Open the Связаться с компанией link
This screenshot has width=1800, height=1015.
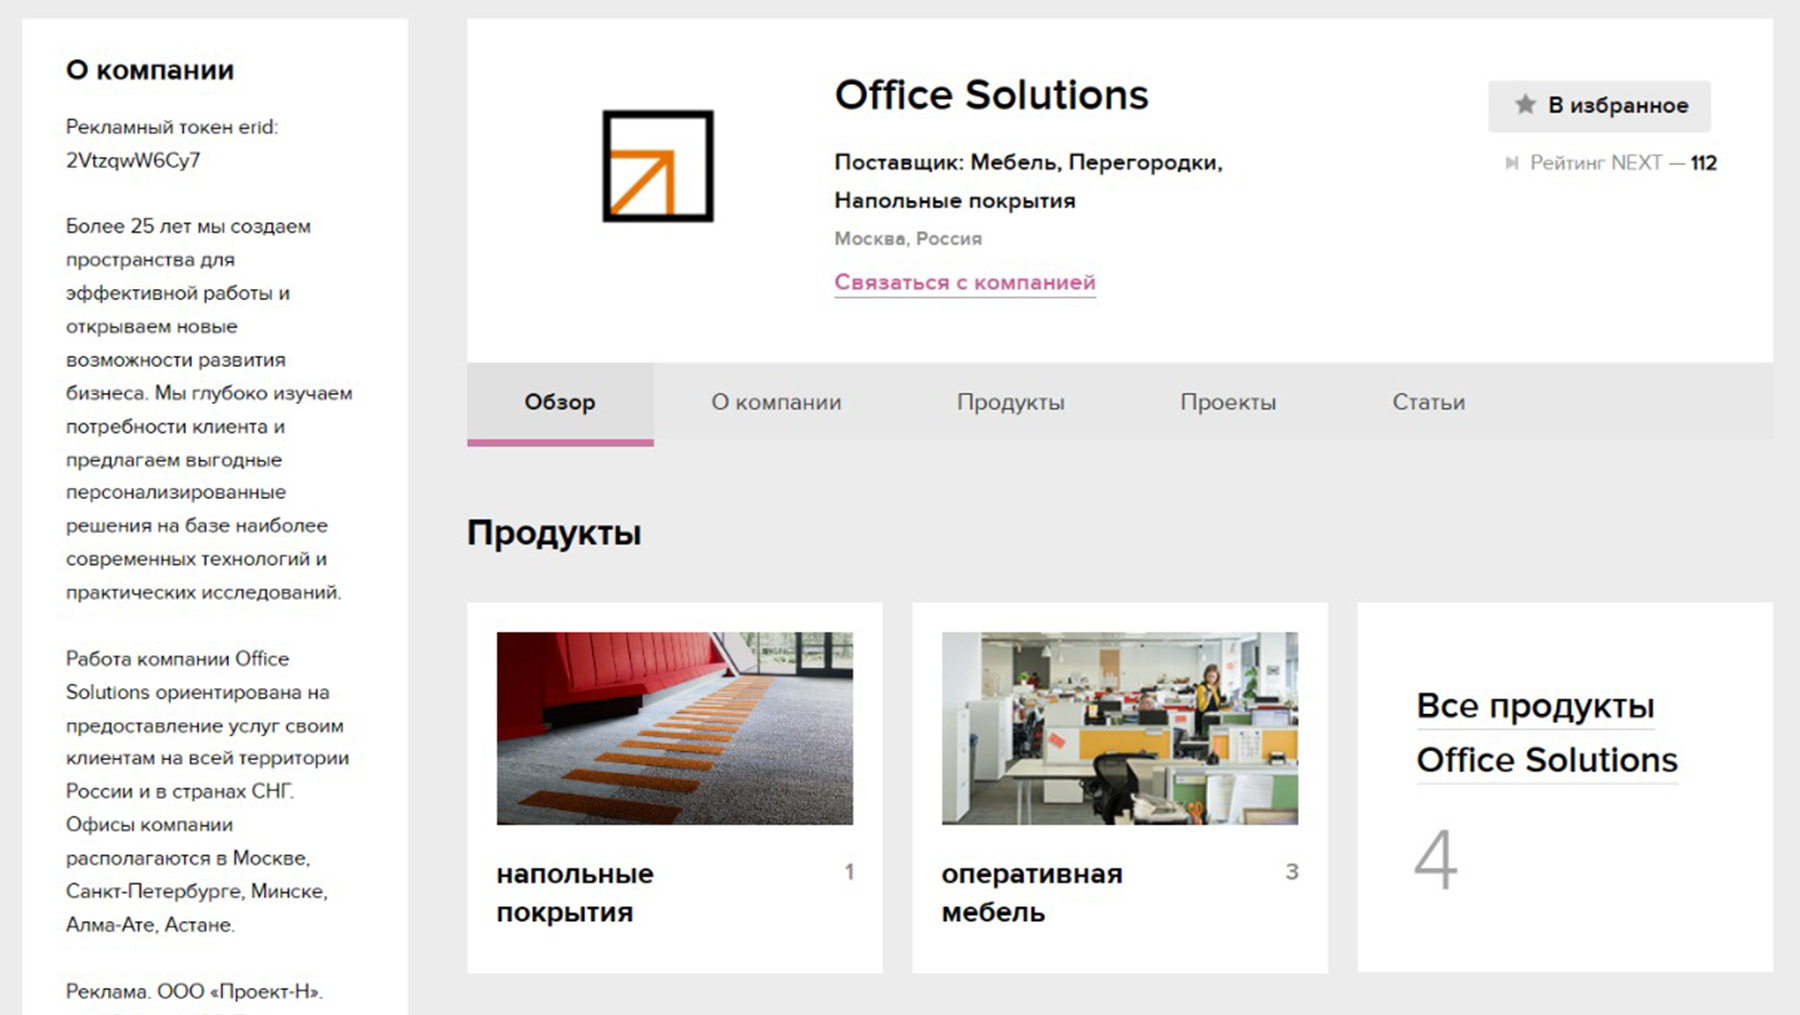[965, 282]
